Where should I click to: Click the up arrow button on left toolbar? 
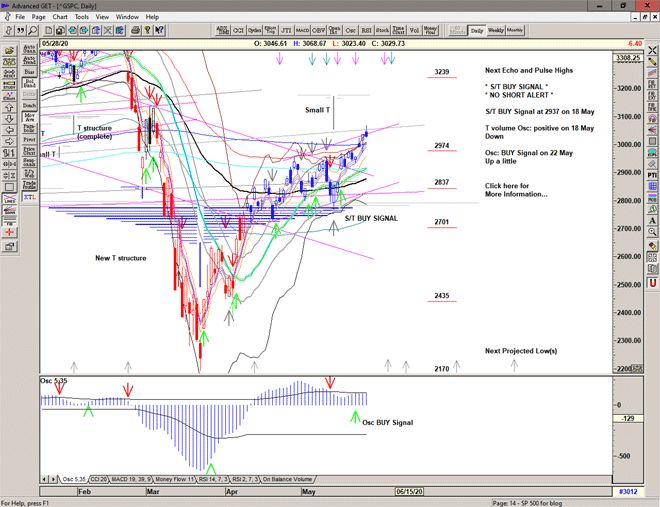pos(9,107)
